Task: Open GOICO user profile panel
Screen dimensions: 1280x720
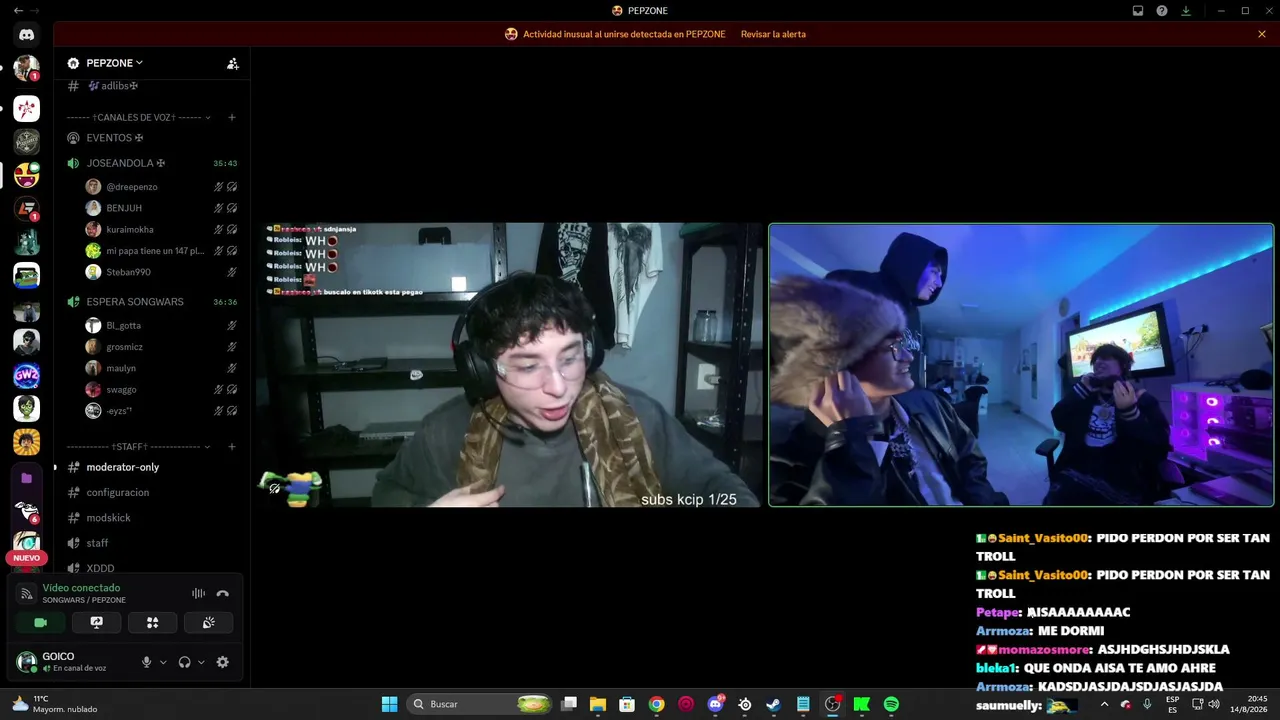Action: (72, 662)
